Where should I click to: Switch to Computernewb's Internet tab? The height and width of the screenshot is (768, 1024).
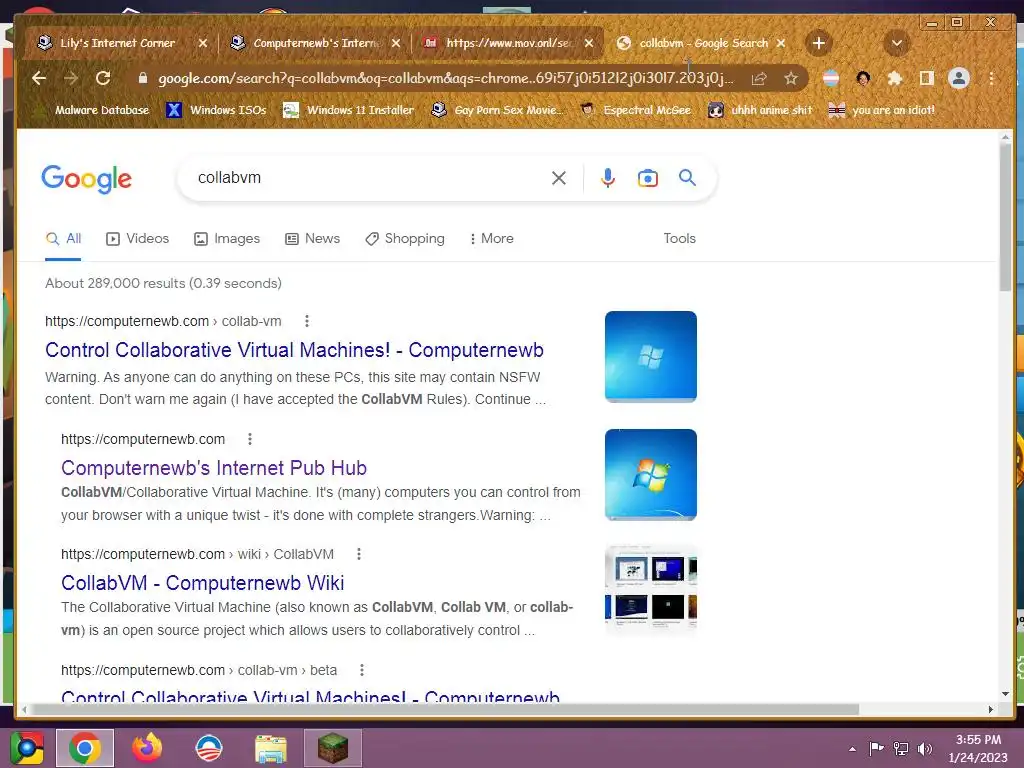tap(317, 43)
